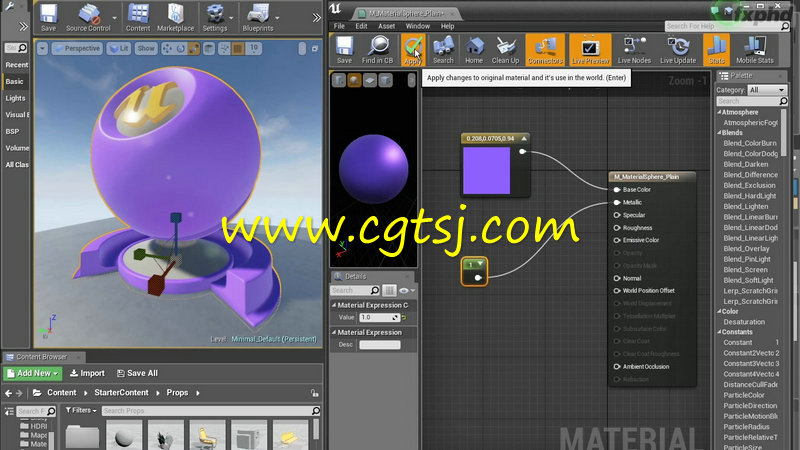
Task: Open the File menu in material editor
Action: 339,26
